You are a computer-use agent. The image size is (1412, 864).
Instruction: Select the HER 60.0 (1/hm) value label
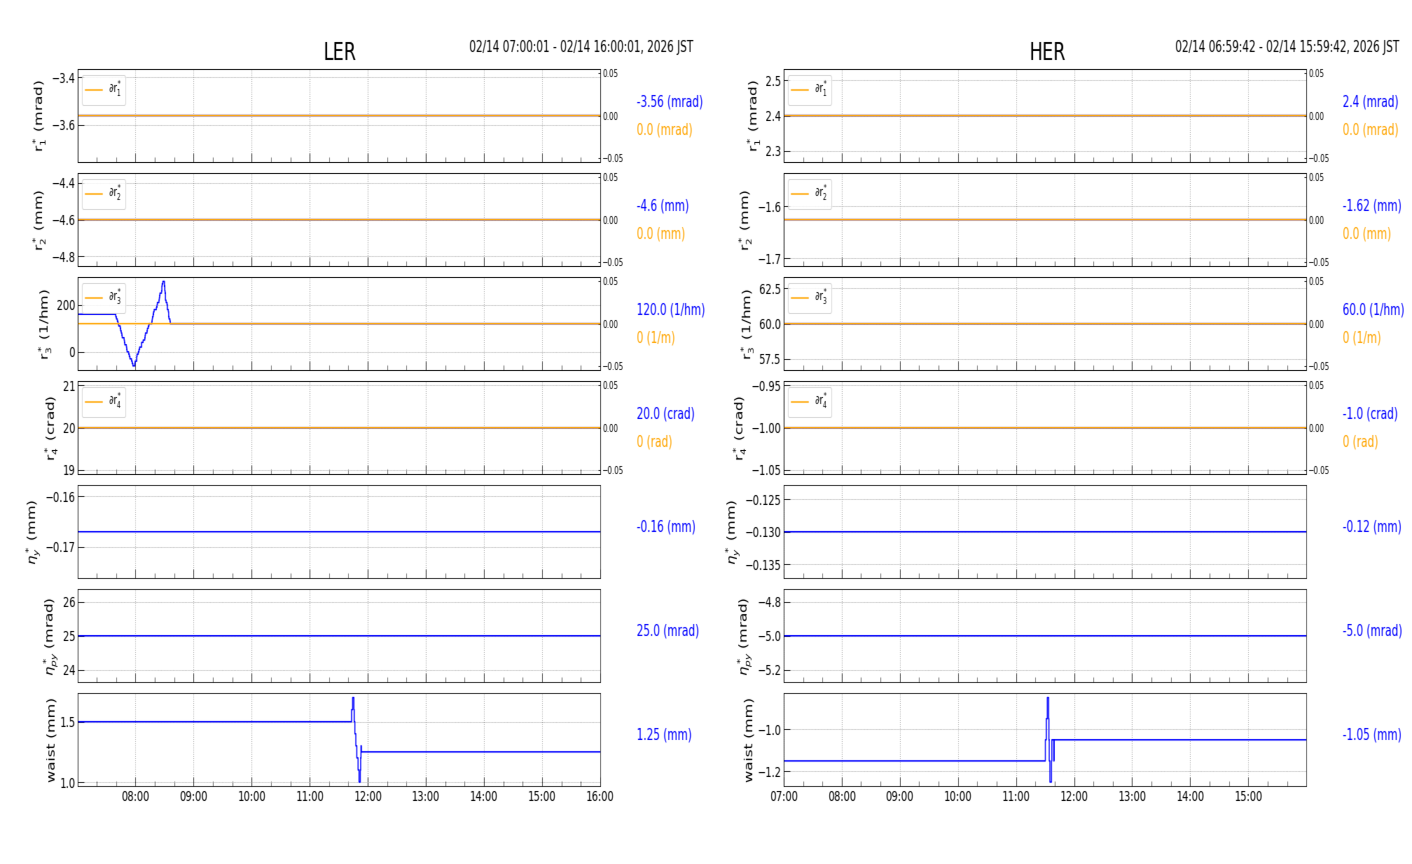coord(1372,310)
